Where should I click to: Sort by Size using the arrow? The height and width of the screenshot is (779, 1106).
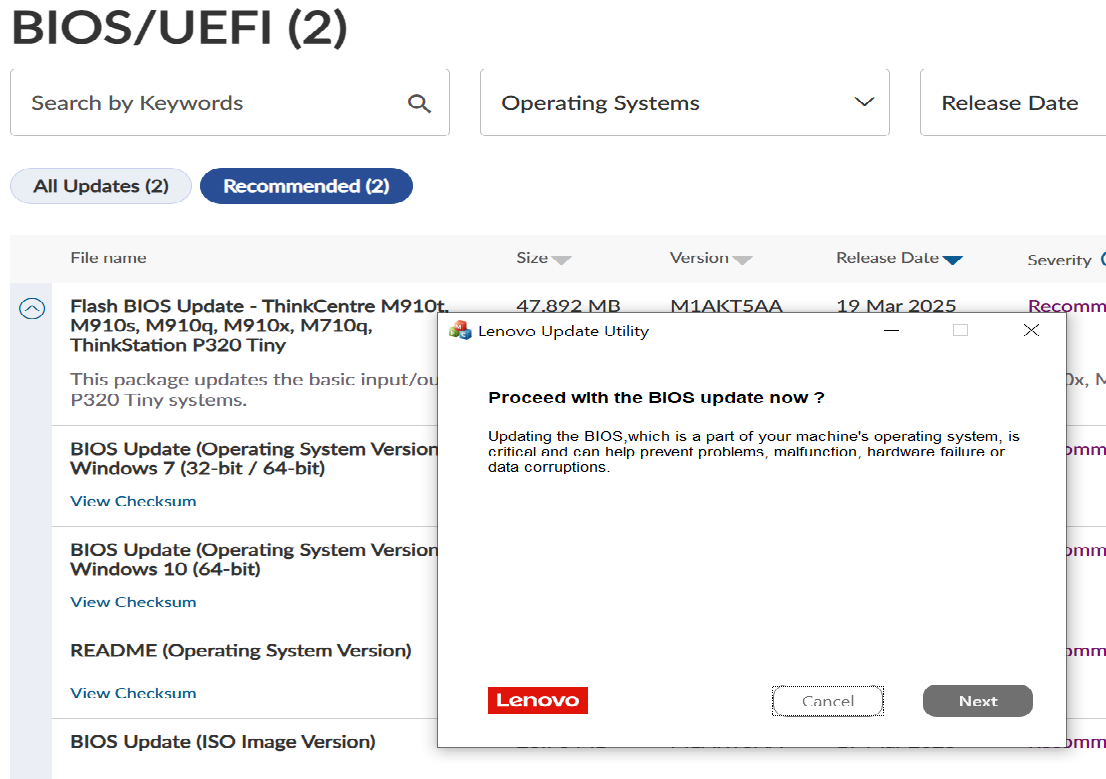pyautogui.click(x=561, y=260)
